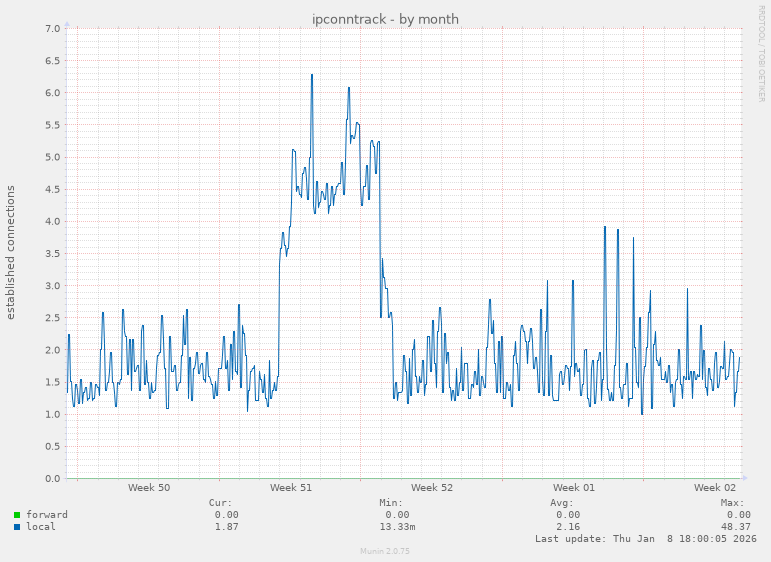The width and height of the screenshot is (771, 562).
Task: Click the local Avg value 2.16
Action: 567,527
